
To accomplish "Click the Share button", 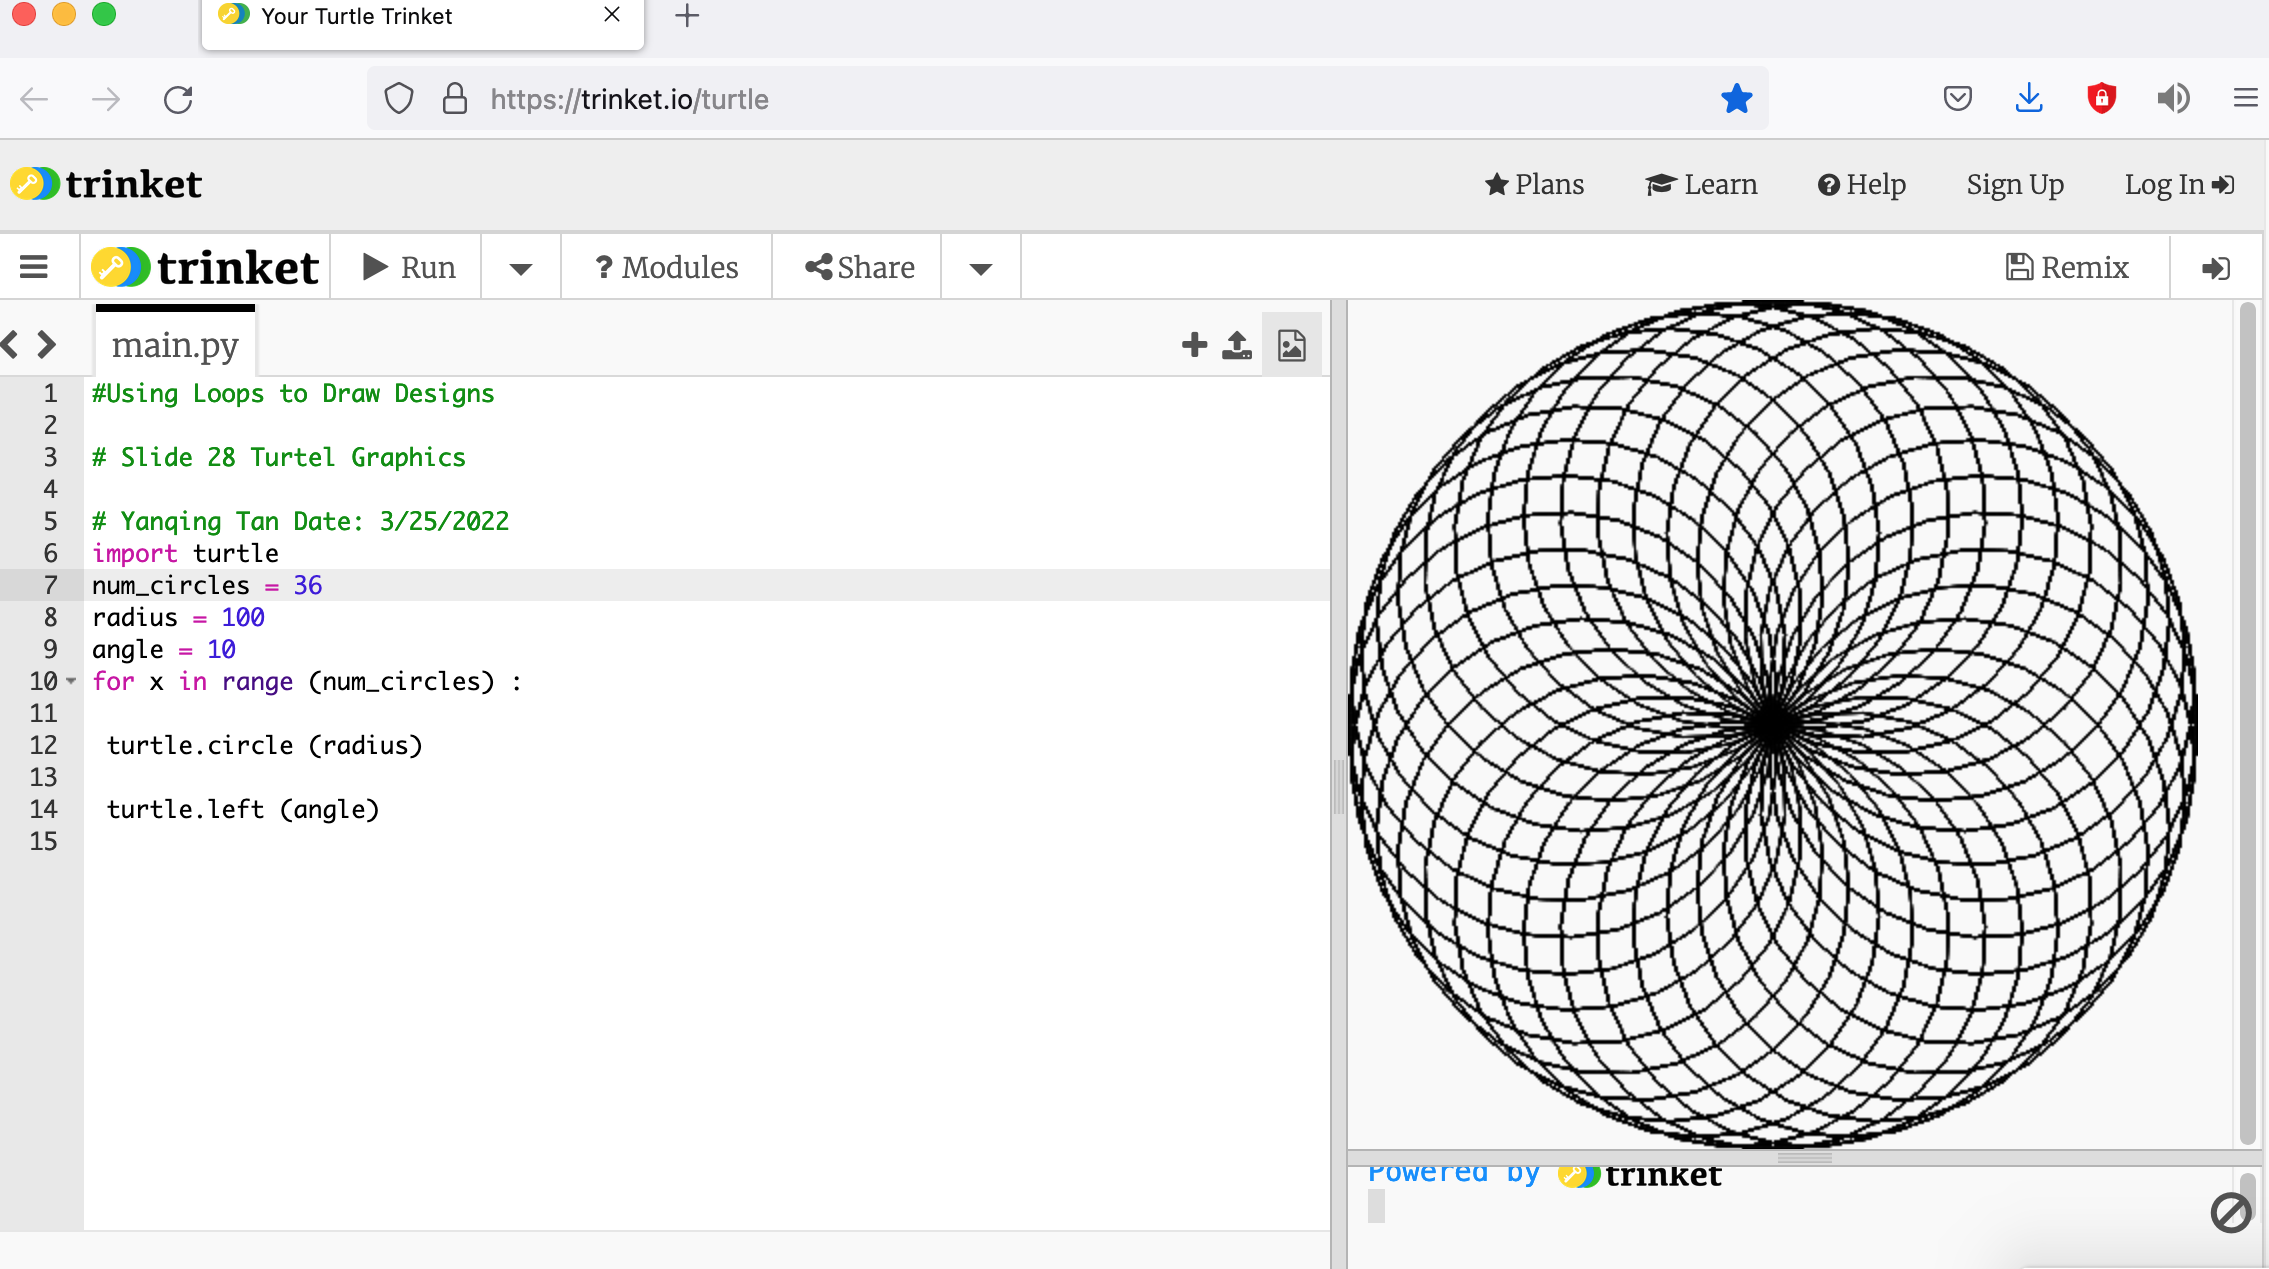I will 858,267.
